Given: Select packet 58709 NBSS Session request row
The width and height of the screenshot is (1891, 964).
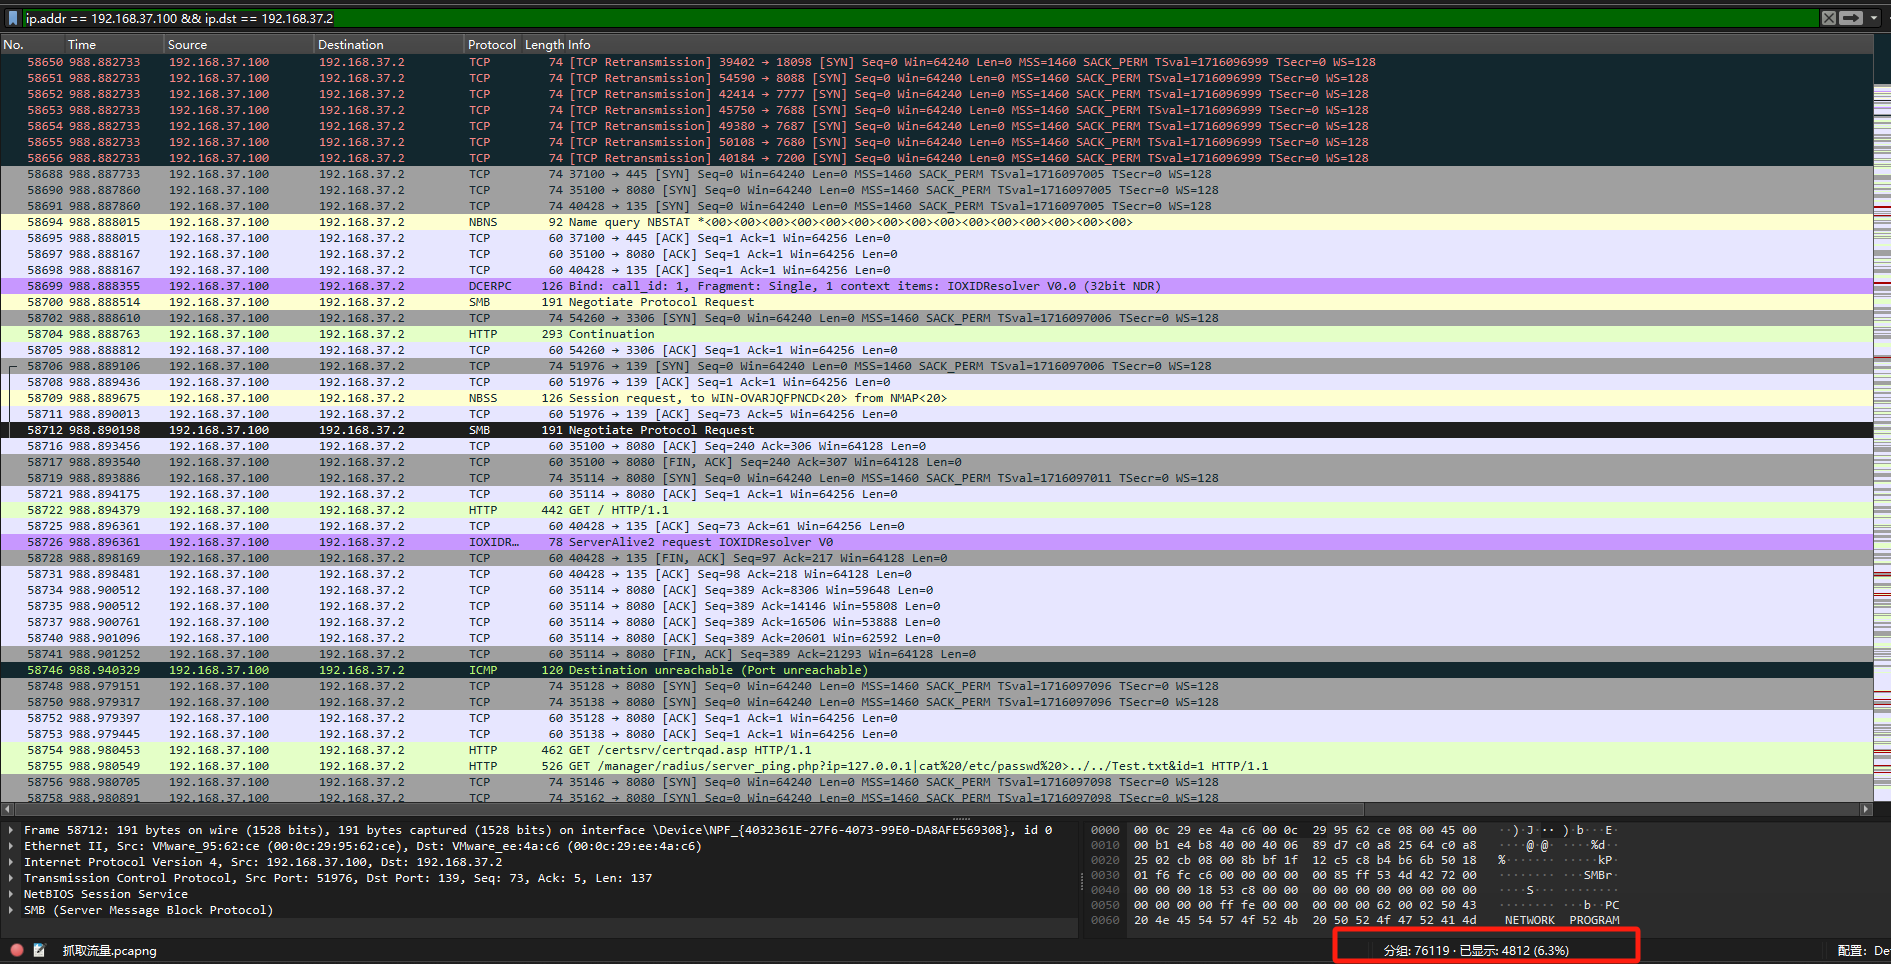Looking at the screenshot, I should 936,398.
